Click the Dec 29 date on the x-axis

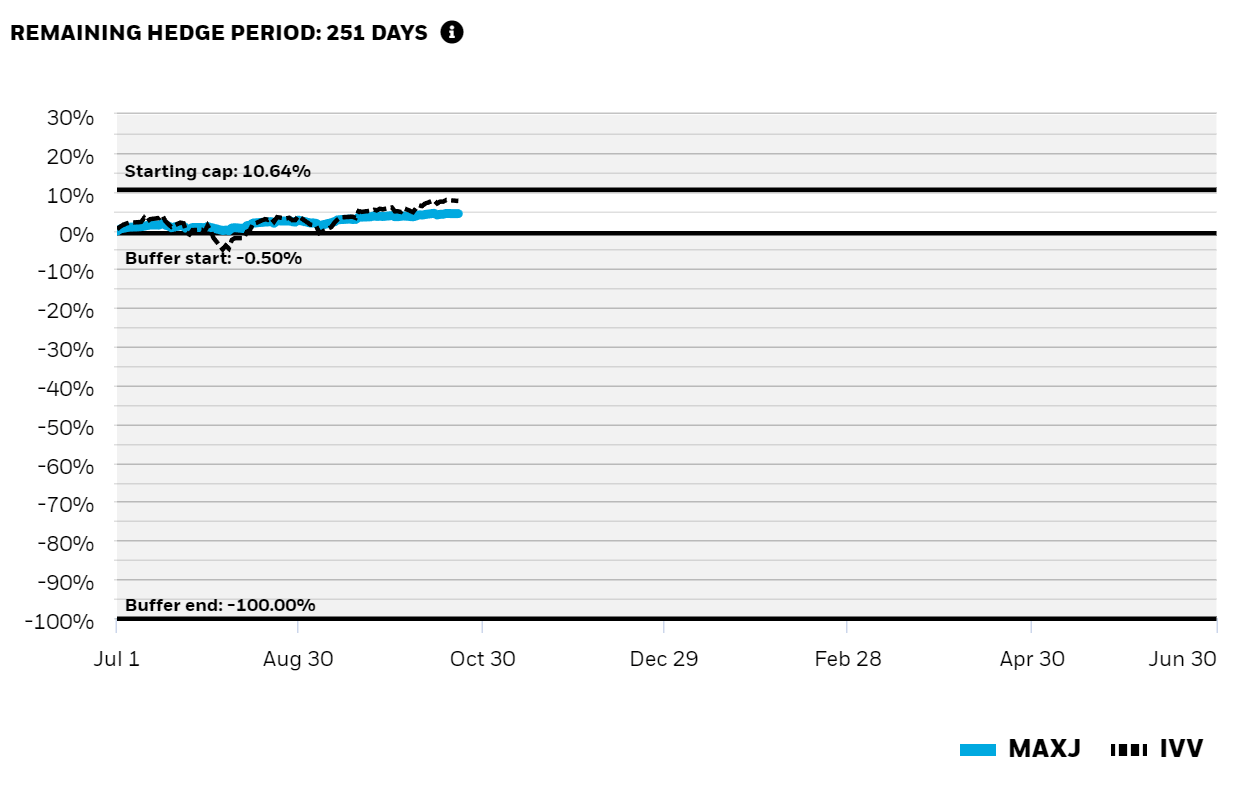664,659
